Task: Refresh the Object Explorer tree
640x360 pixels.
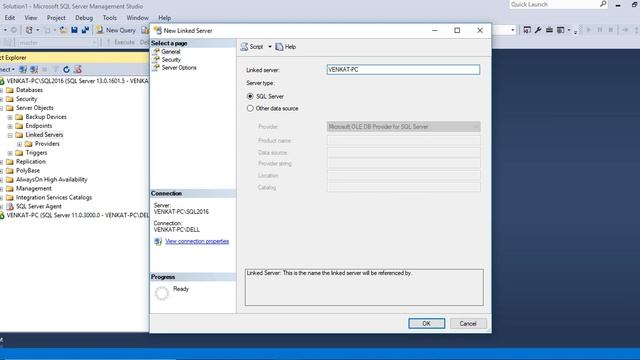Action: coord(67,69)
